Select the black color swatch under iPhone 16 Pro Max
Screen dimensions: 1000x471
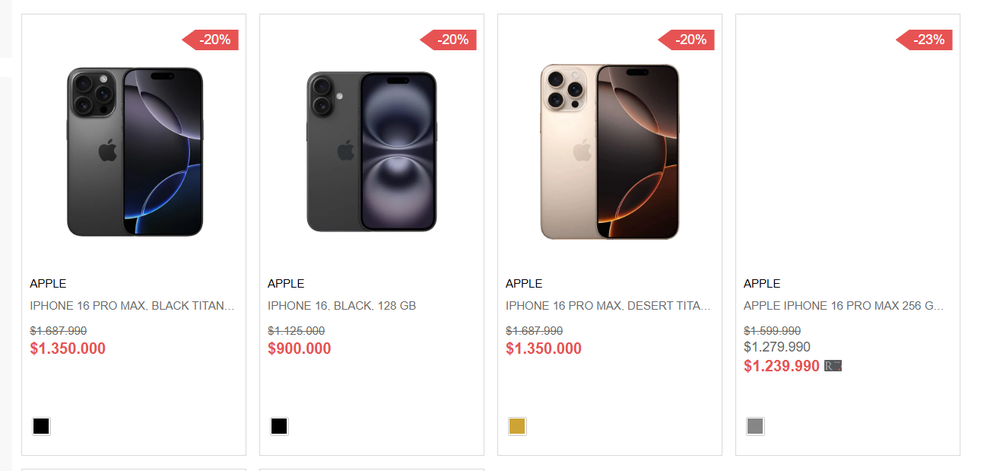tap(41, 426)
